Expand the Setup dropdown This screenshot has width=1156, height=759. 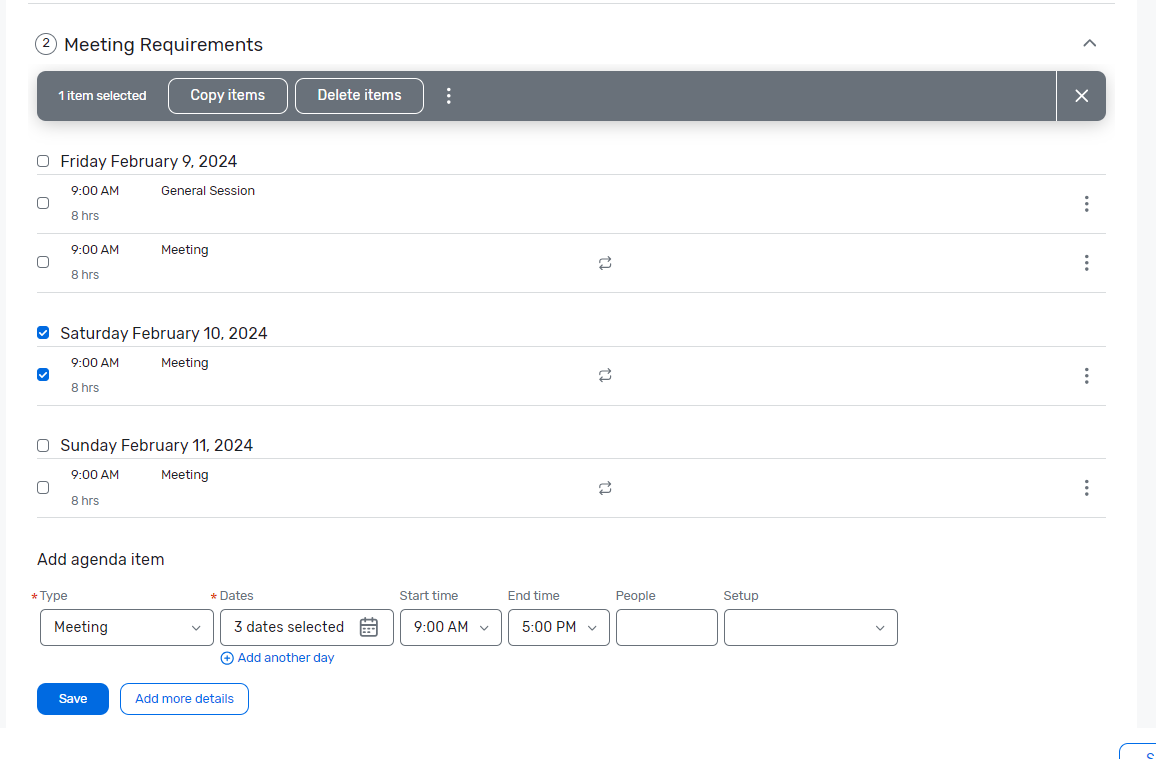coord(810,627)
